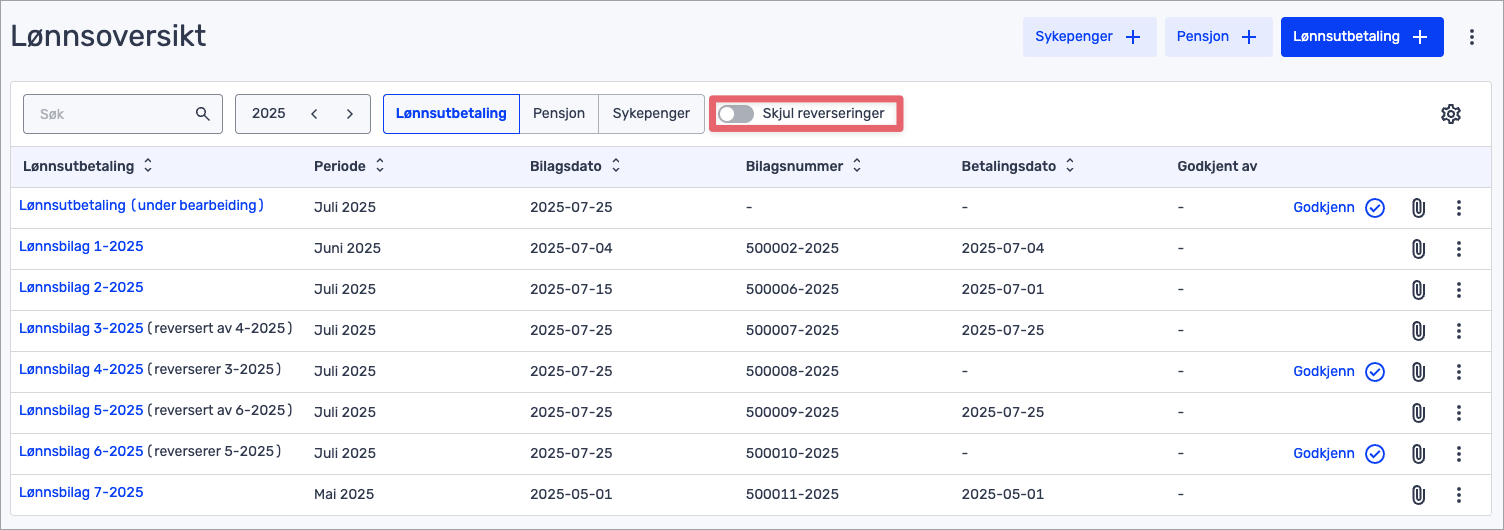Screen dimensions: 1504x530
Task: Switch to the Sykepenger tab
Action: (651, 114)
